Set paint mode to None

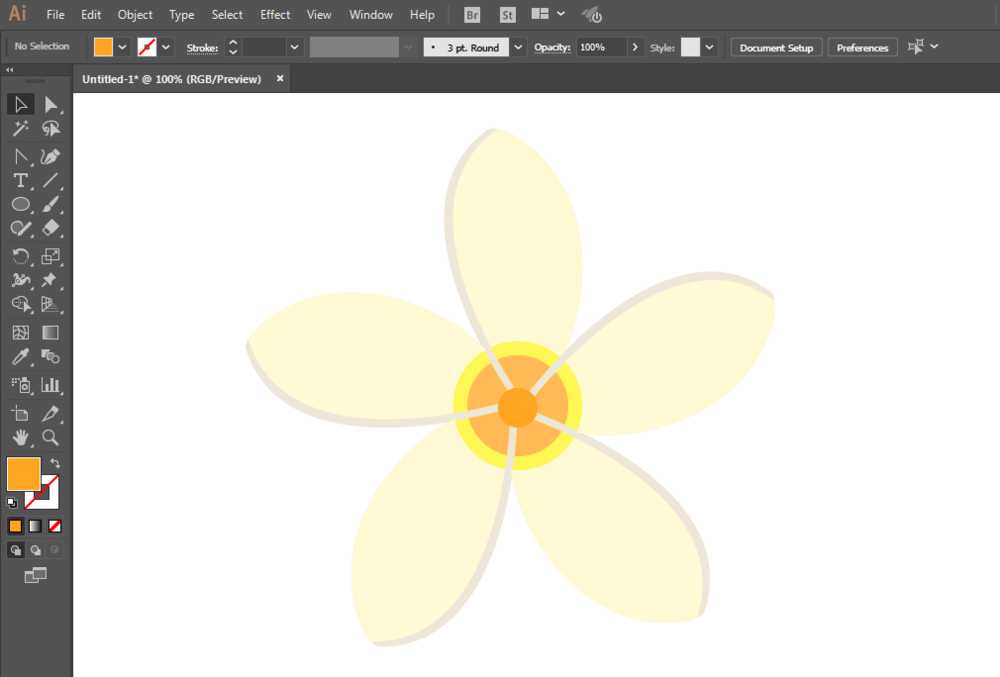[x=55, y=526]
